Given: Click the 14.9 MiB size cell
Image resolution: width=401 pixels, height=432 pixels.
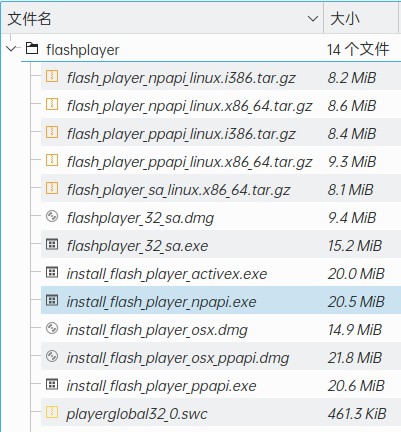Looking at the screenshot, I should [x=355, y=330].
